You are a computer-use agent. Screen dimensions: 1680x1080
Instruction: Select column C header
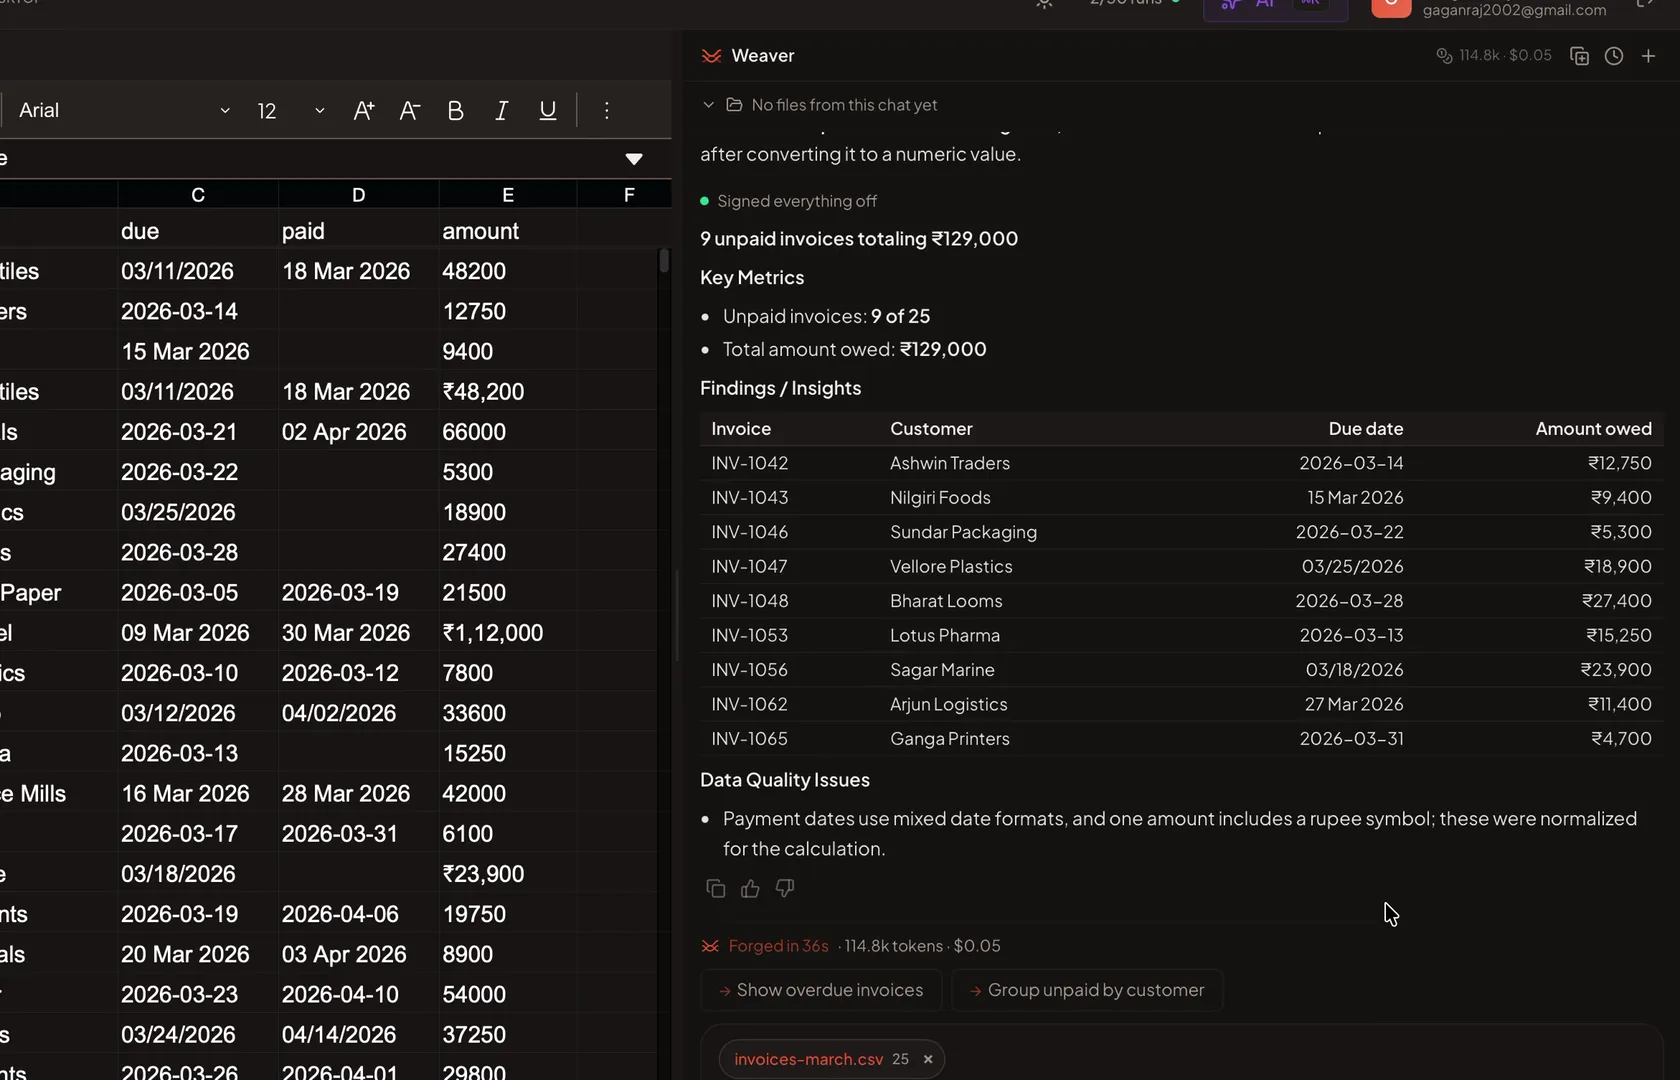click(x=198, y=195)
